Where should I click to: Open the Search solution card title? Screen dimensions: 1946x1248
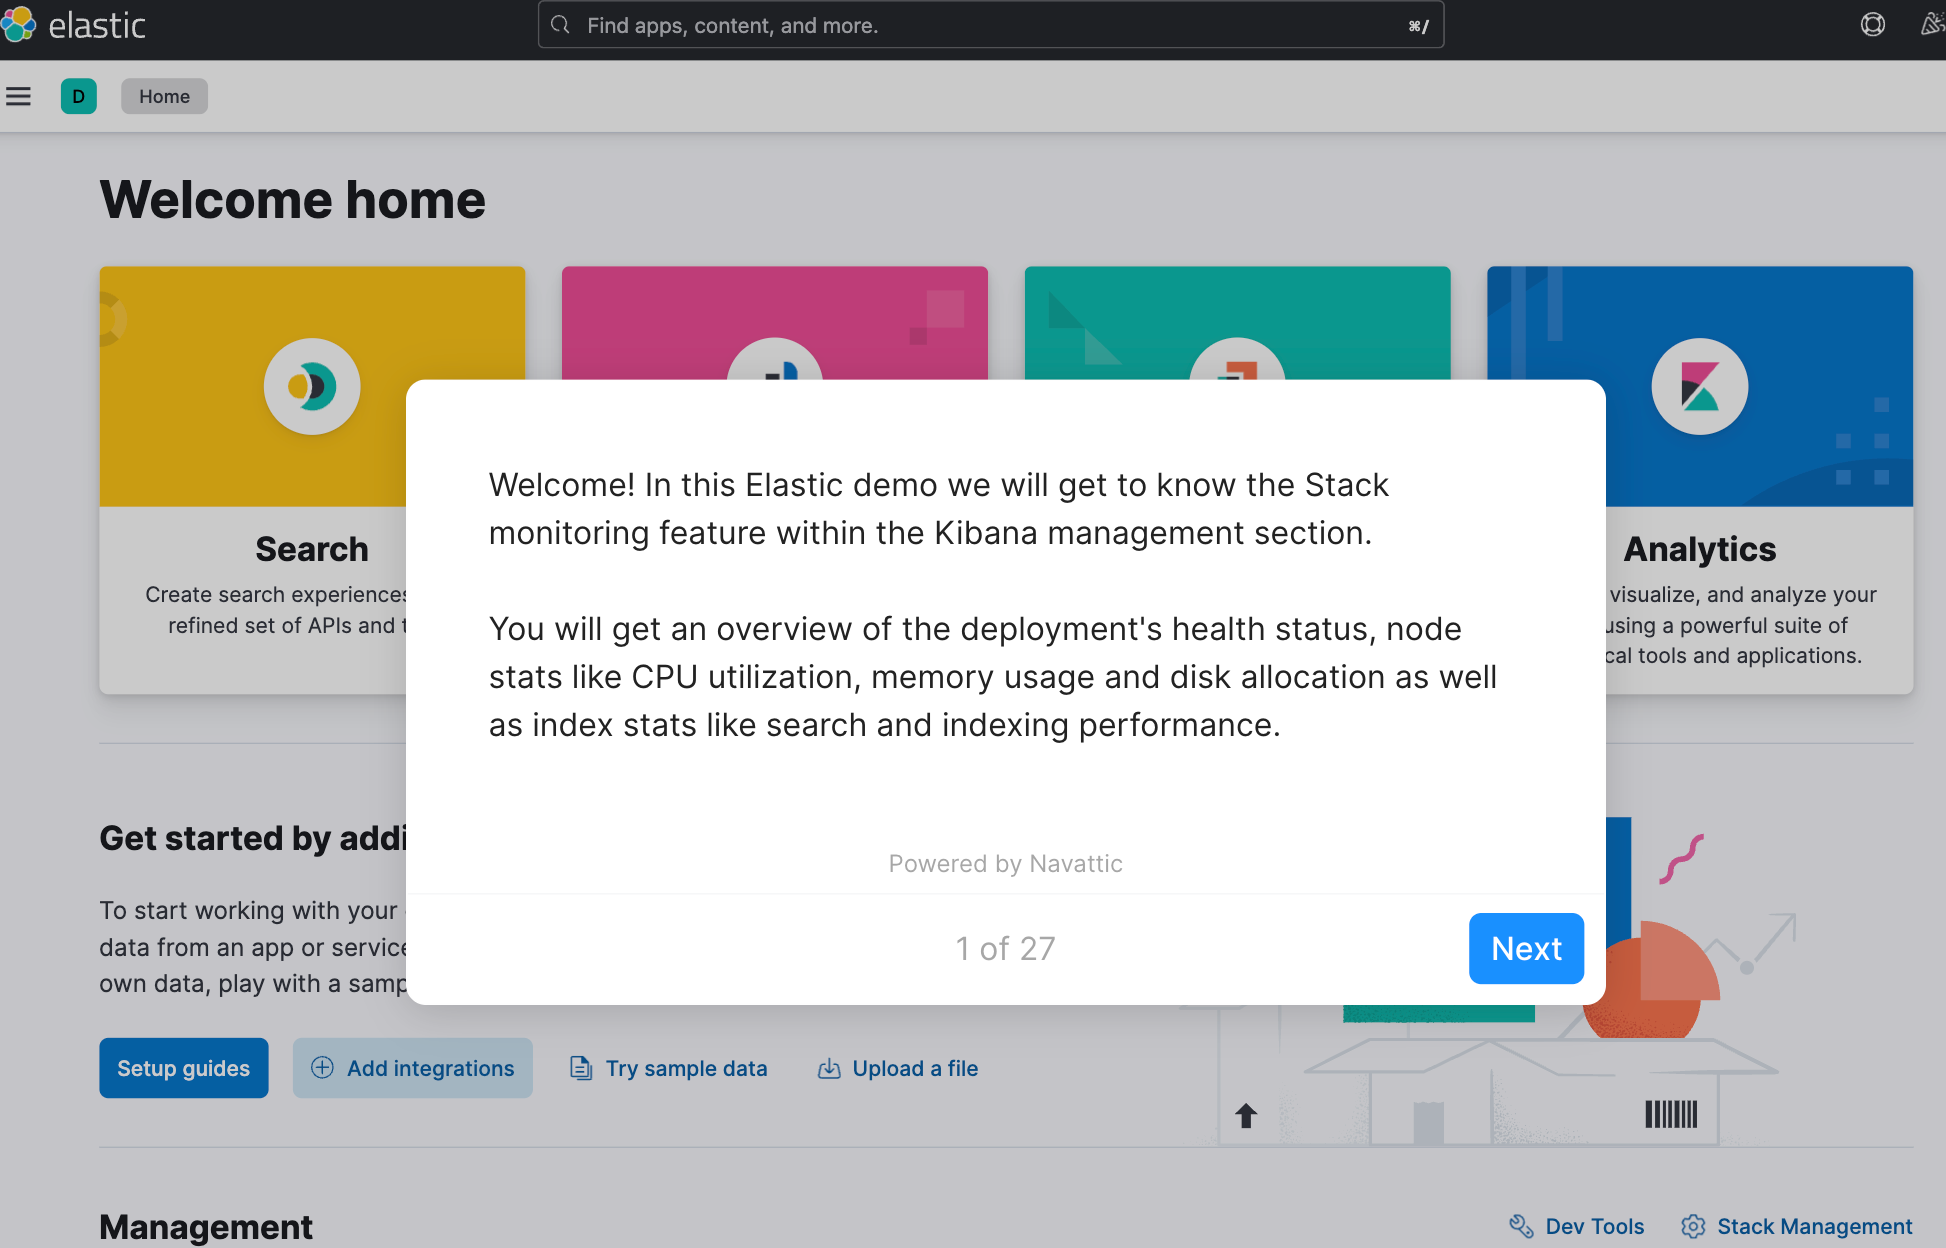(x=312, y=549)
